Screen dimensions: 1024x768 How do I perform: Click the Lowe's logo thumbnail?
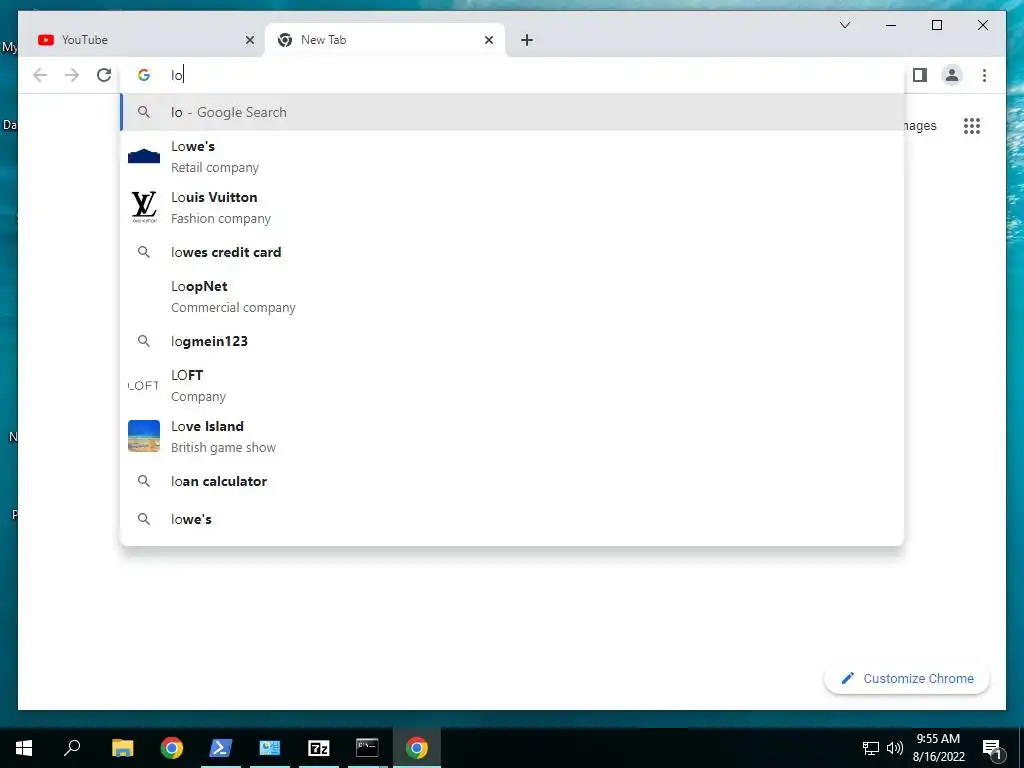(144, 156)
